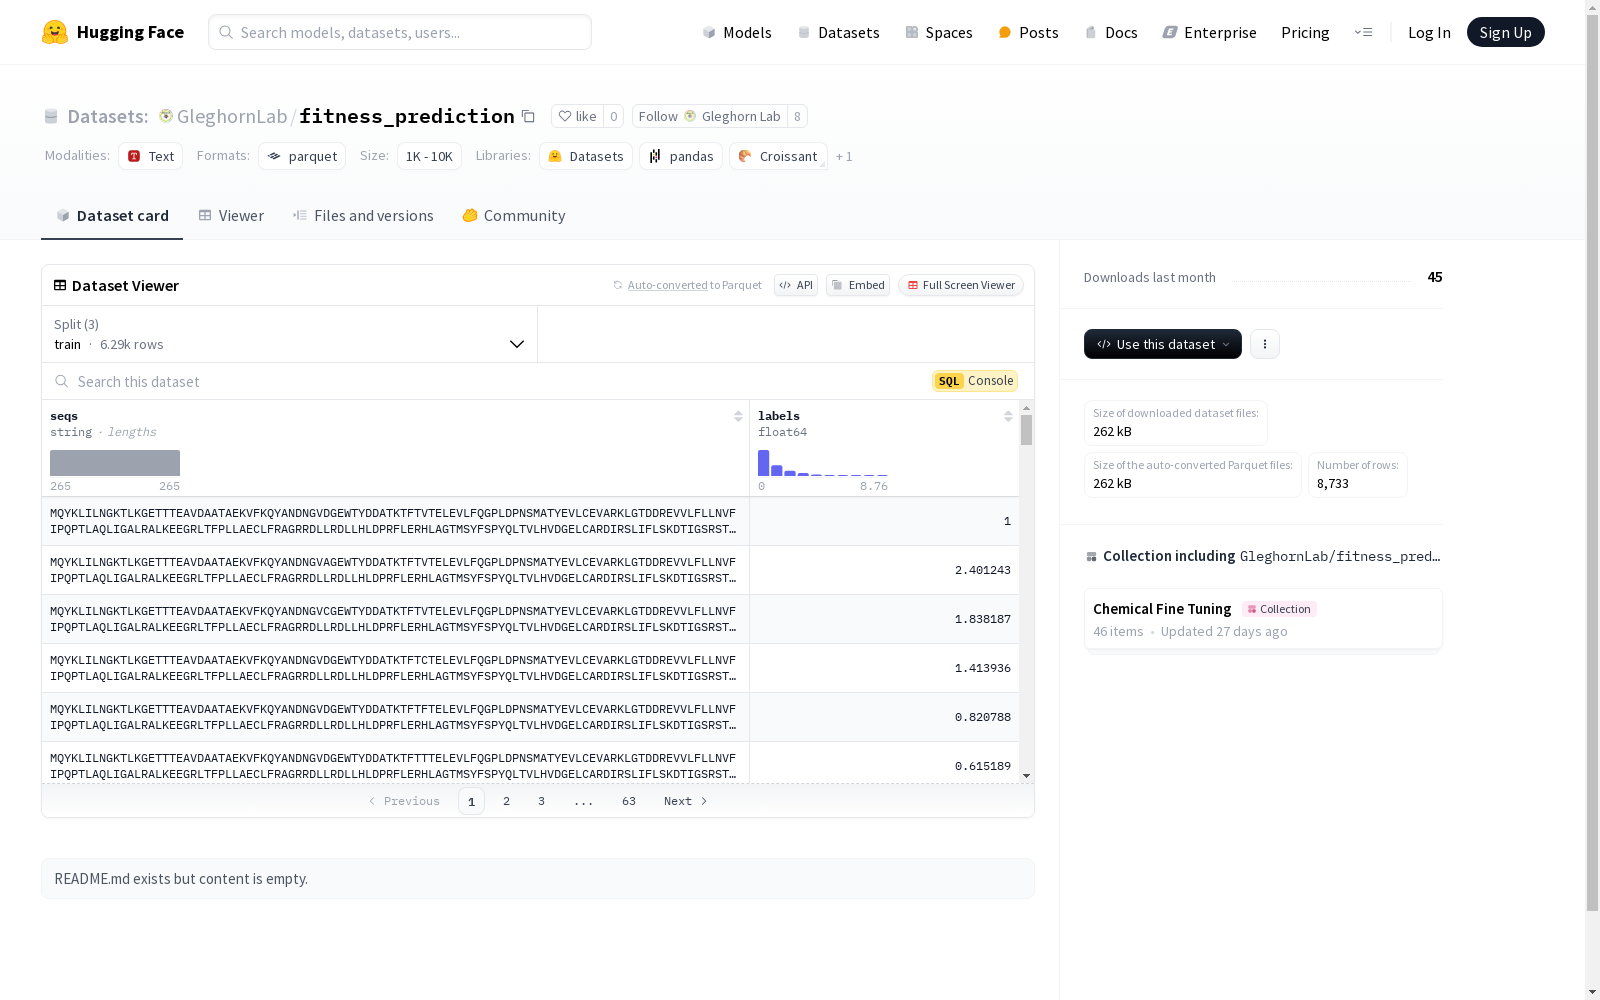Viewport: 1600px width, 1000px height.
Task: Expand the +1 more libraries tag
Action: tap(844, 157)
